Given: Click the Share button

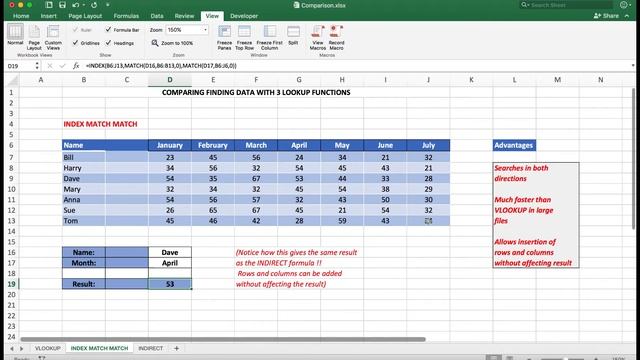Looking at the screenshot, I should tap(606, 16).
